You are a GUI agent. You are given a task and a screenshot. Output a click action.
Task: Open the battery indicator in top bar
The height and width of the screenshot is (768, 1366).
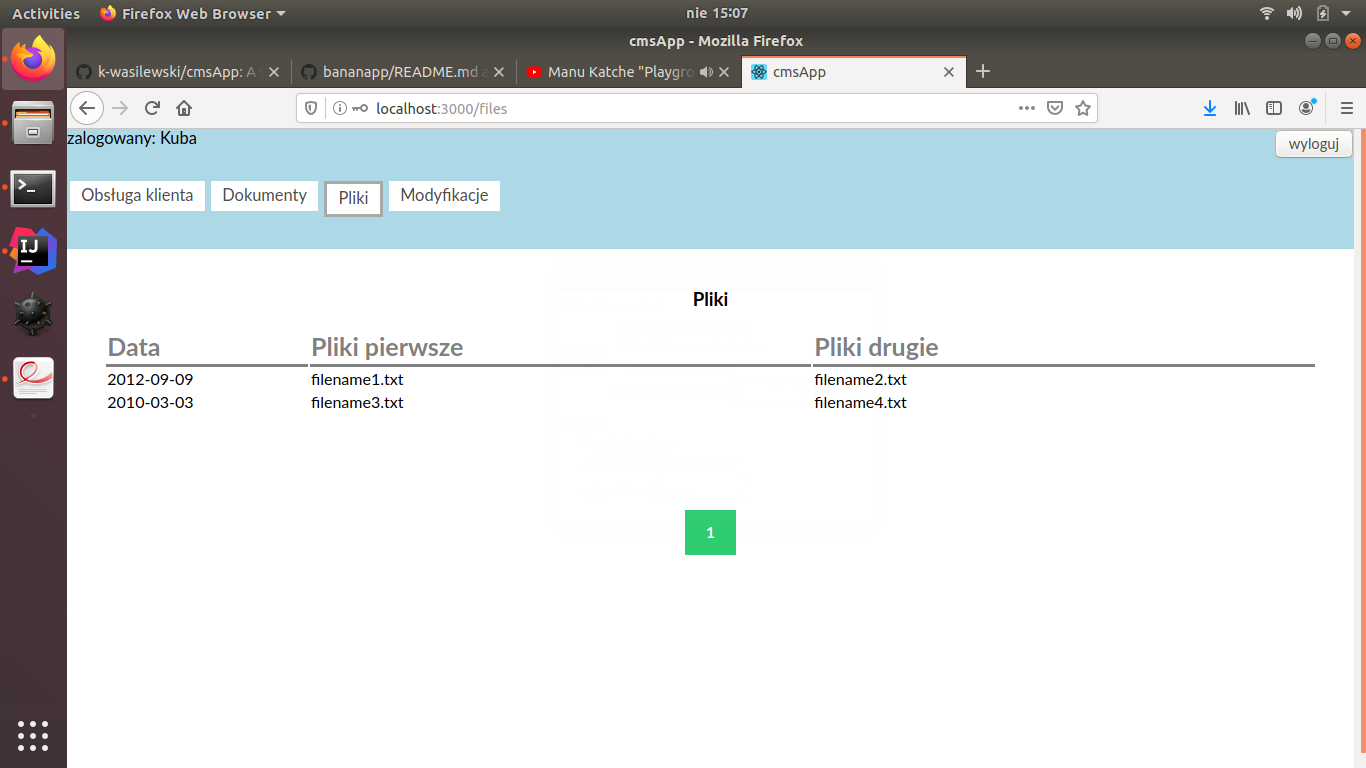(1323, 13)
